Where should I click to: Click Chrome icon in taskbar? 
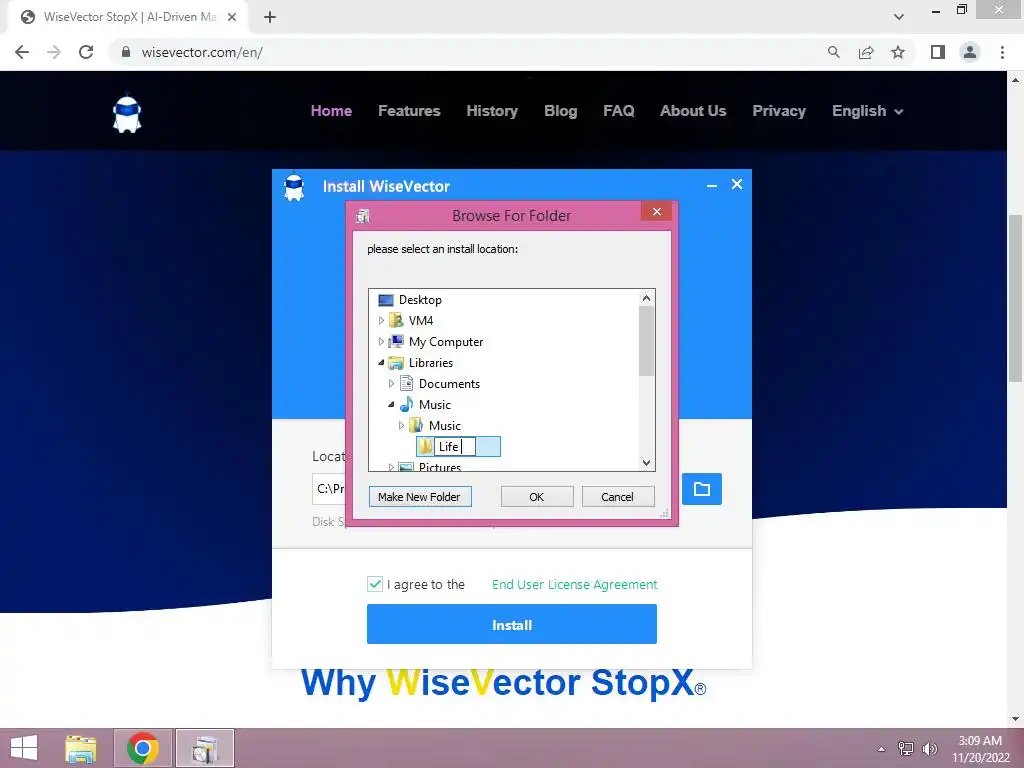click(x=143, y=748)
